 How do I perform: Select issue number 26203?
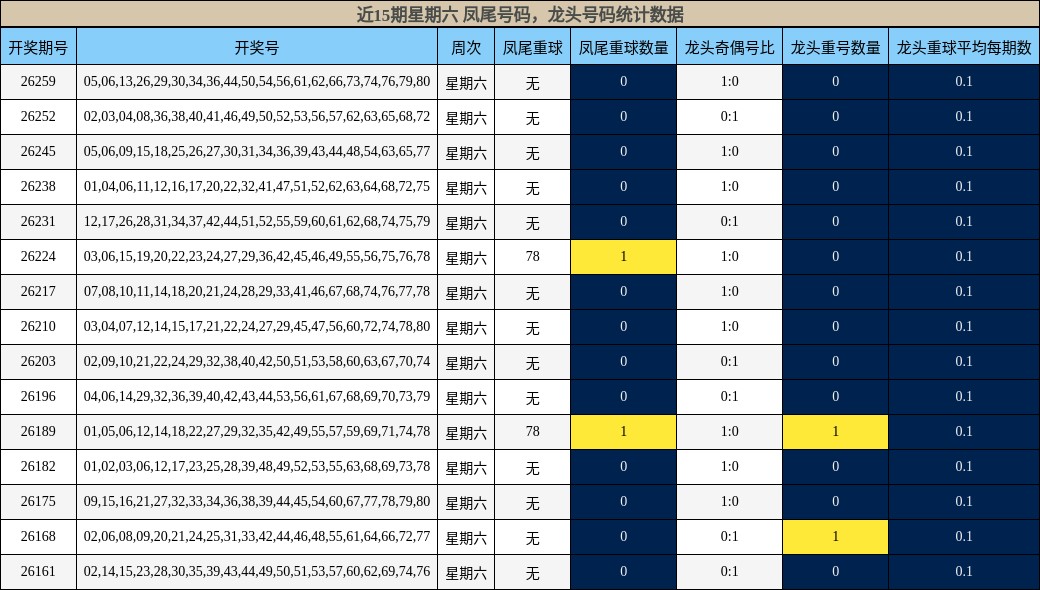[38, 361]
